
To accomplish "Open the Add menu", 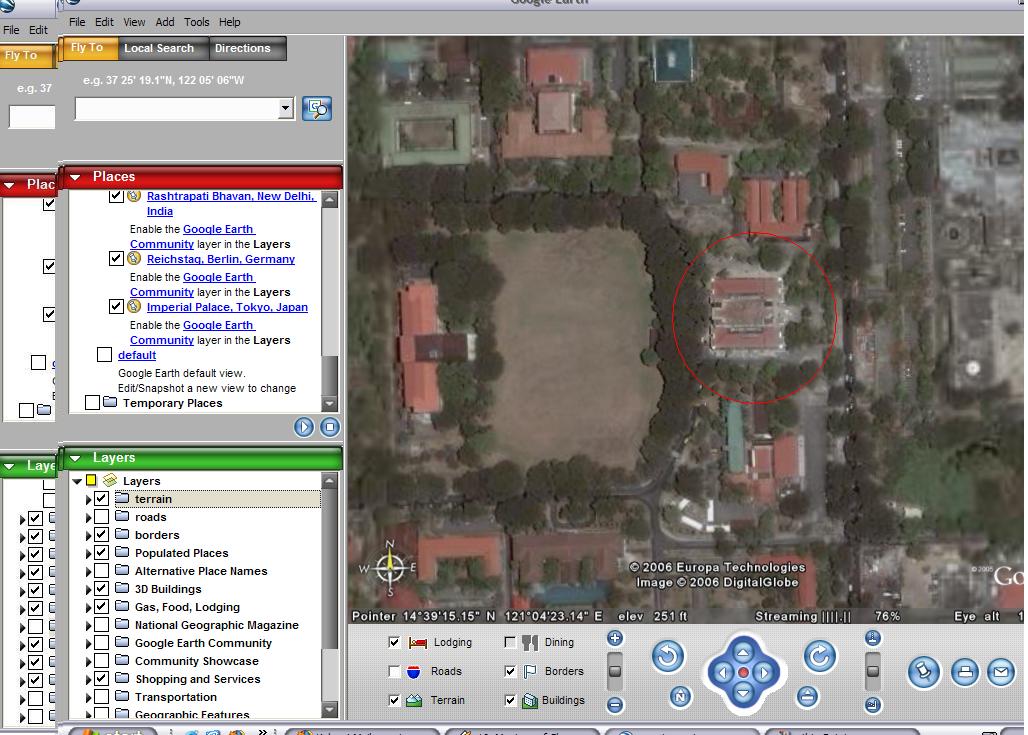I will click(165, 22).
